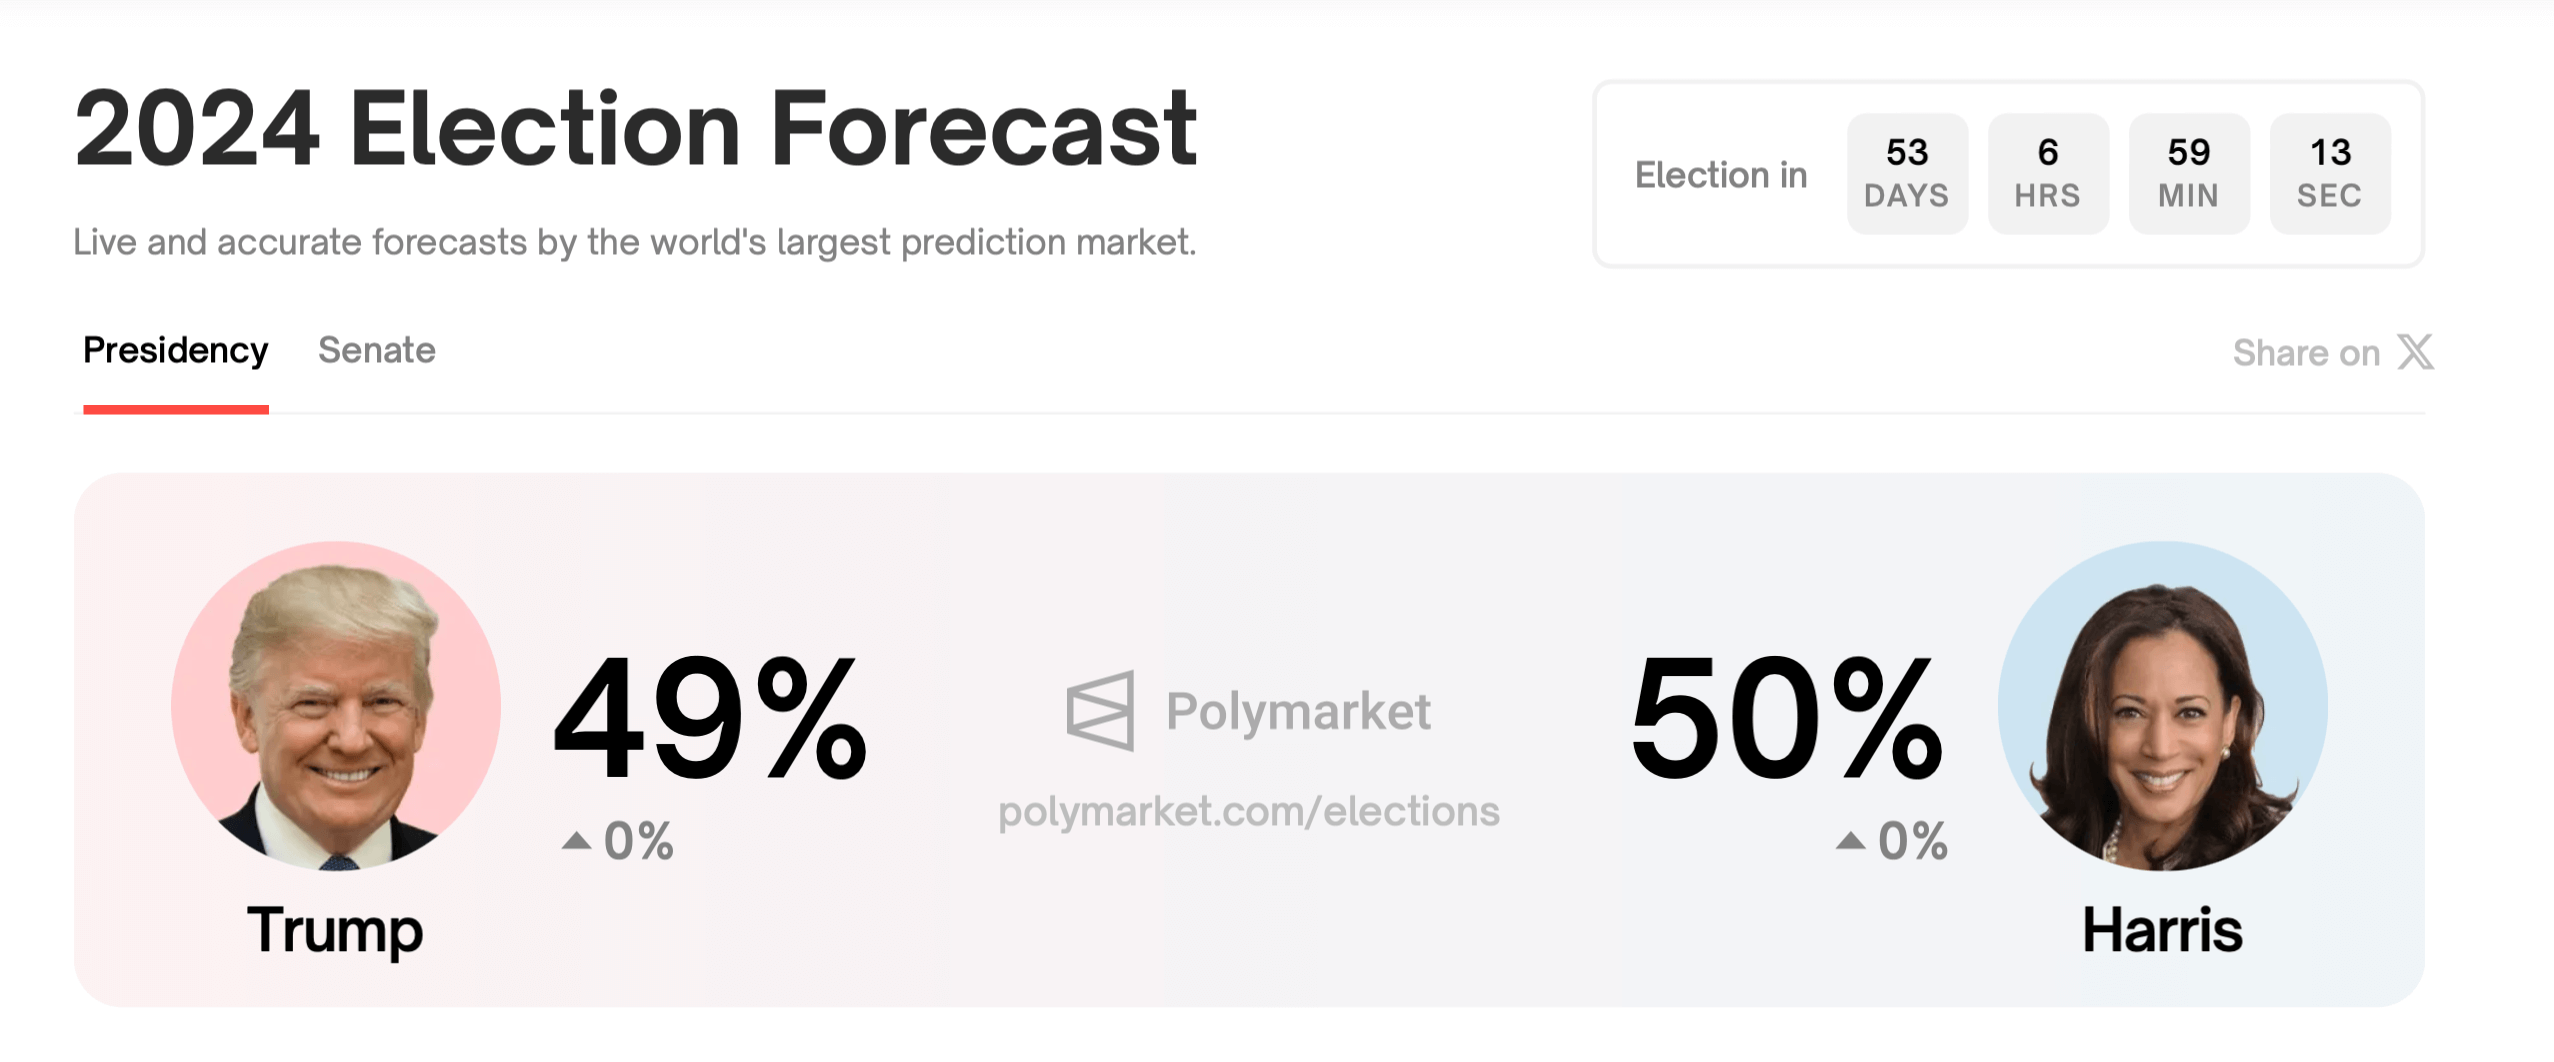Select the Presidency tab
This screenshot has height=1062, width=2554.
(175, 350)
